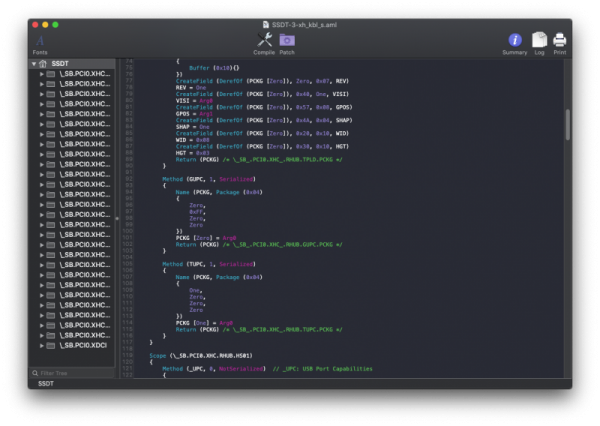Expand the \_SB.PCI0.XDCI tree node
Viewport: 600px width, 426px height.
pyautogui.click(x=41, y=344)
